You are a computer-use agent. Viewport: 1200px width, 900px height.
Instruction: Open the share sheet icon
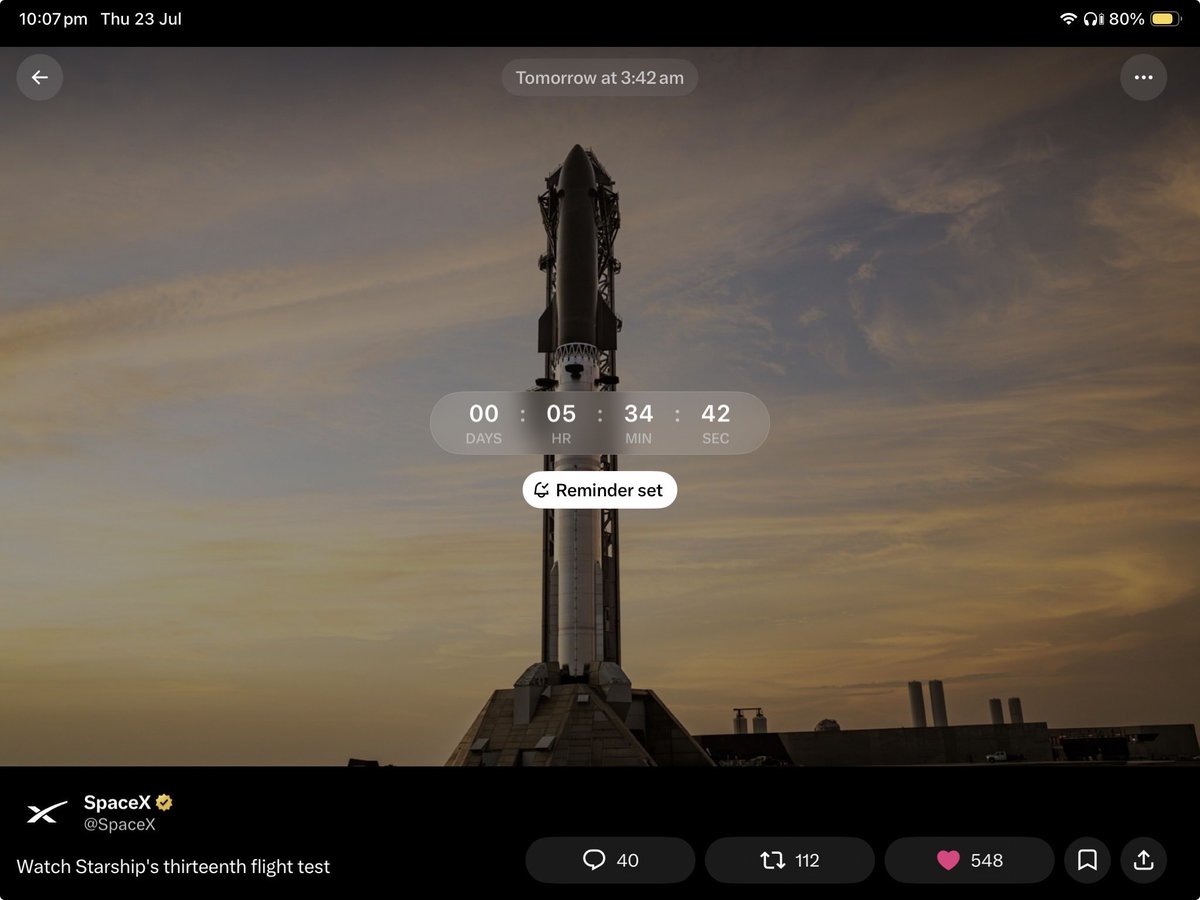pos(1144,860)
